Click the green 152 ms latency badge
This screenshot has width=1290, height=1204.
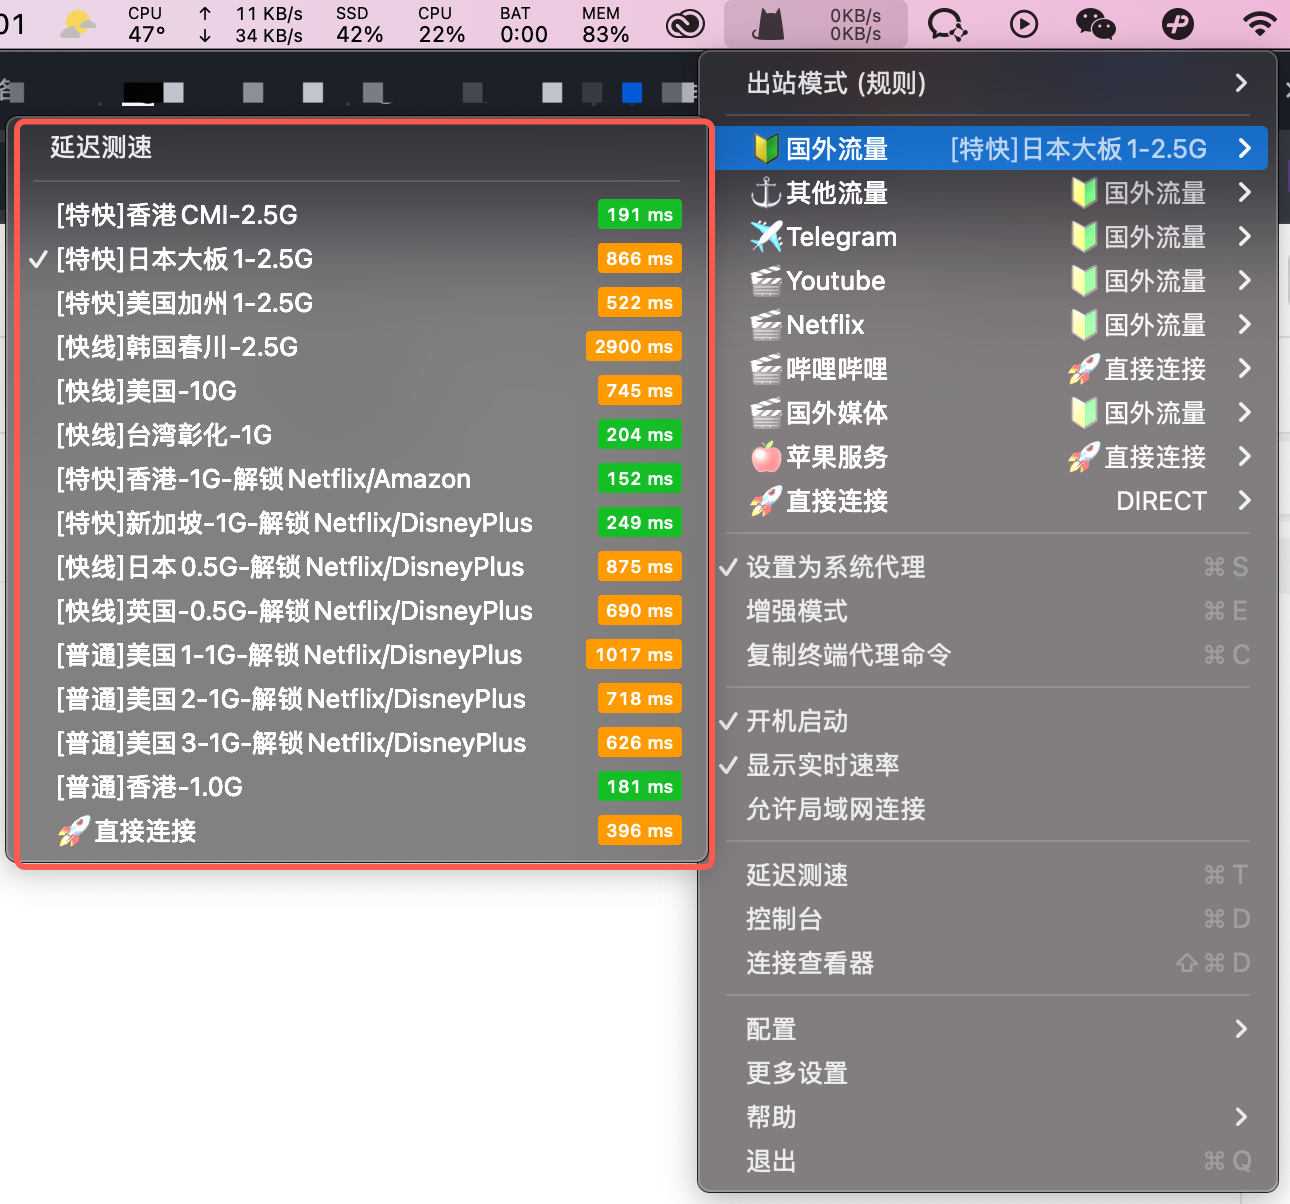pos(639,479)
